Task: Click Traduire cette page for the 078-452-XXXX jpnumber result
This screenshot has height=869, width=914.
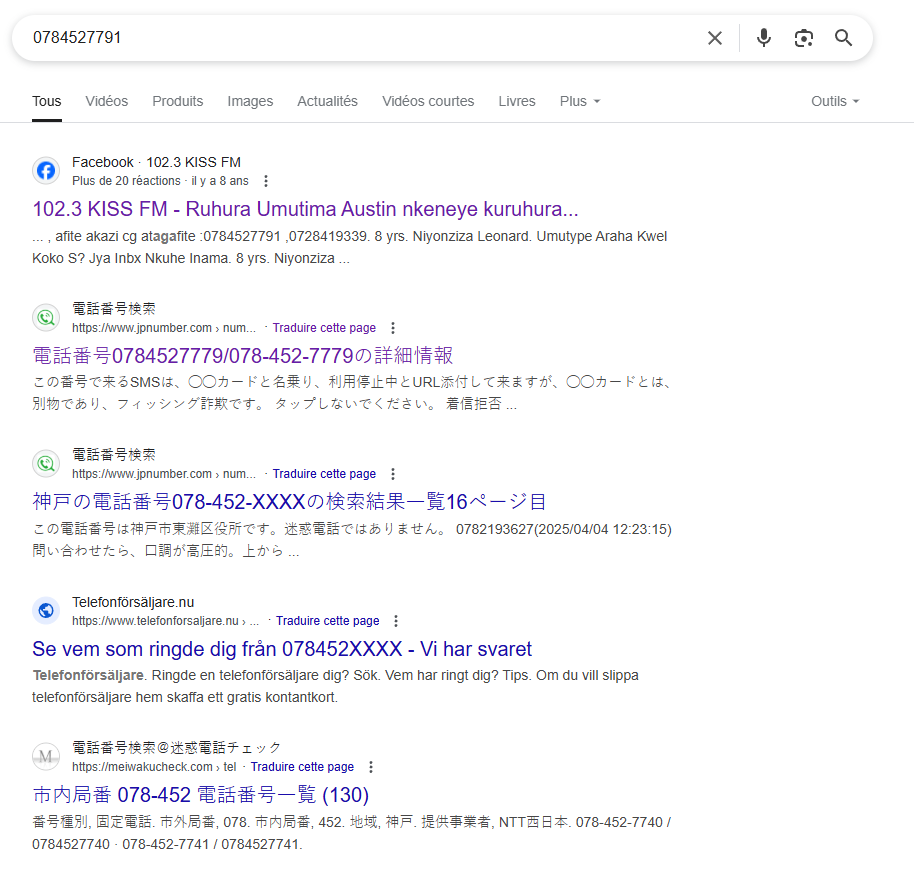Action: tap(324, 474)
